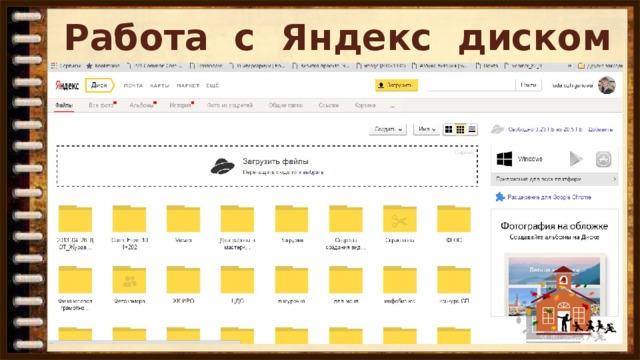
Task: Open the ЦДО folder
Action: [x=237, y=280]
